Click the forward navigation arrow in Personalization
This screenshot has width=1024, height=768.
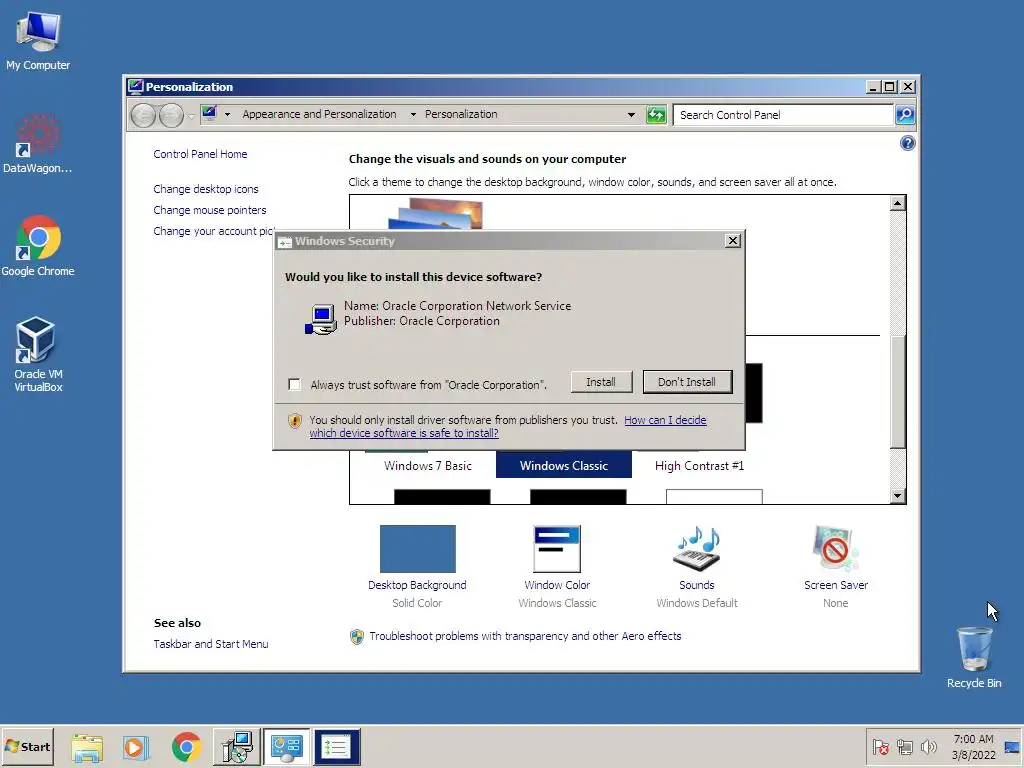(171, 116)
